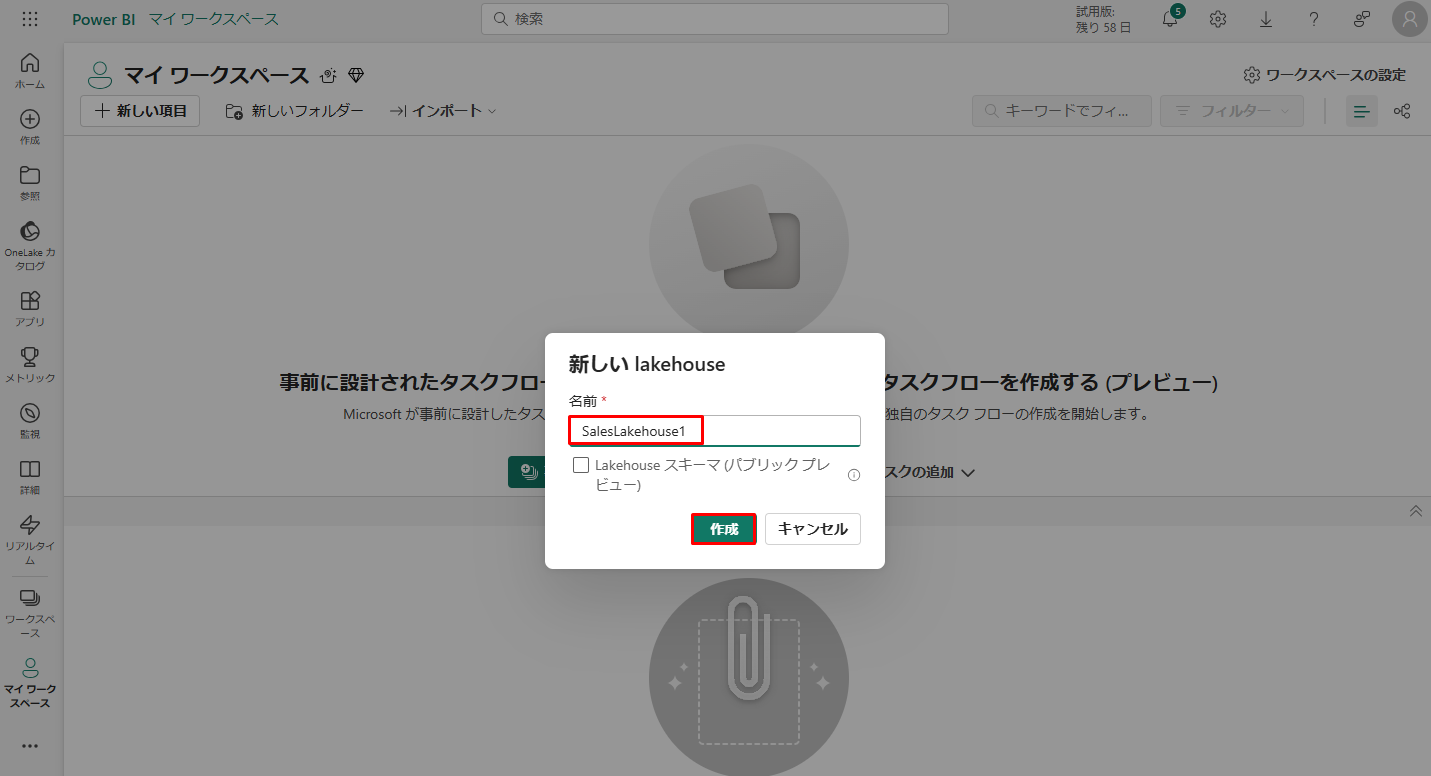Viewport: 1431px width, 776px height.
Task: Click the info icon next to Lakehouse schema
Action: coord(854,475)
